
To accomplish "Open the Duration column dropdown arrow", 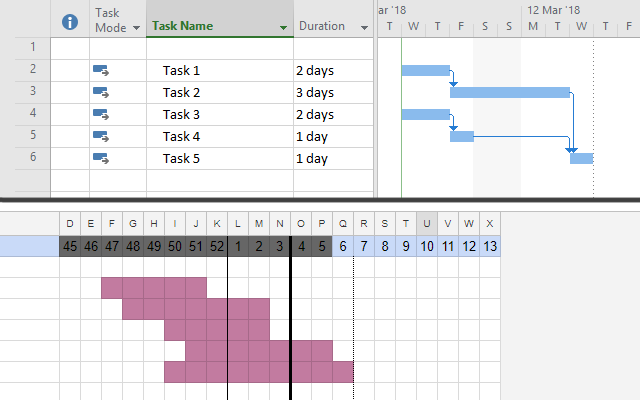I will pyautogui.click(x=363, y=27).
